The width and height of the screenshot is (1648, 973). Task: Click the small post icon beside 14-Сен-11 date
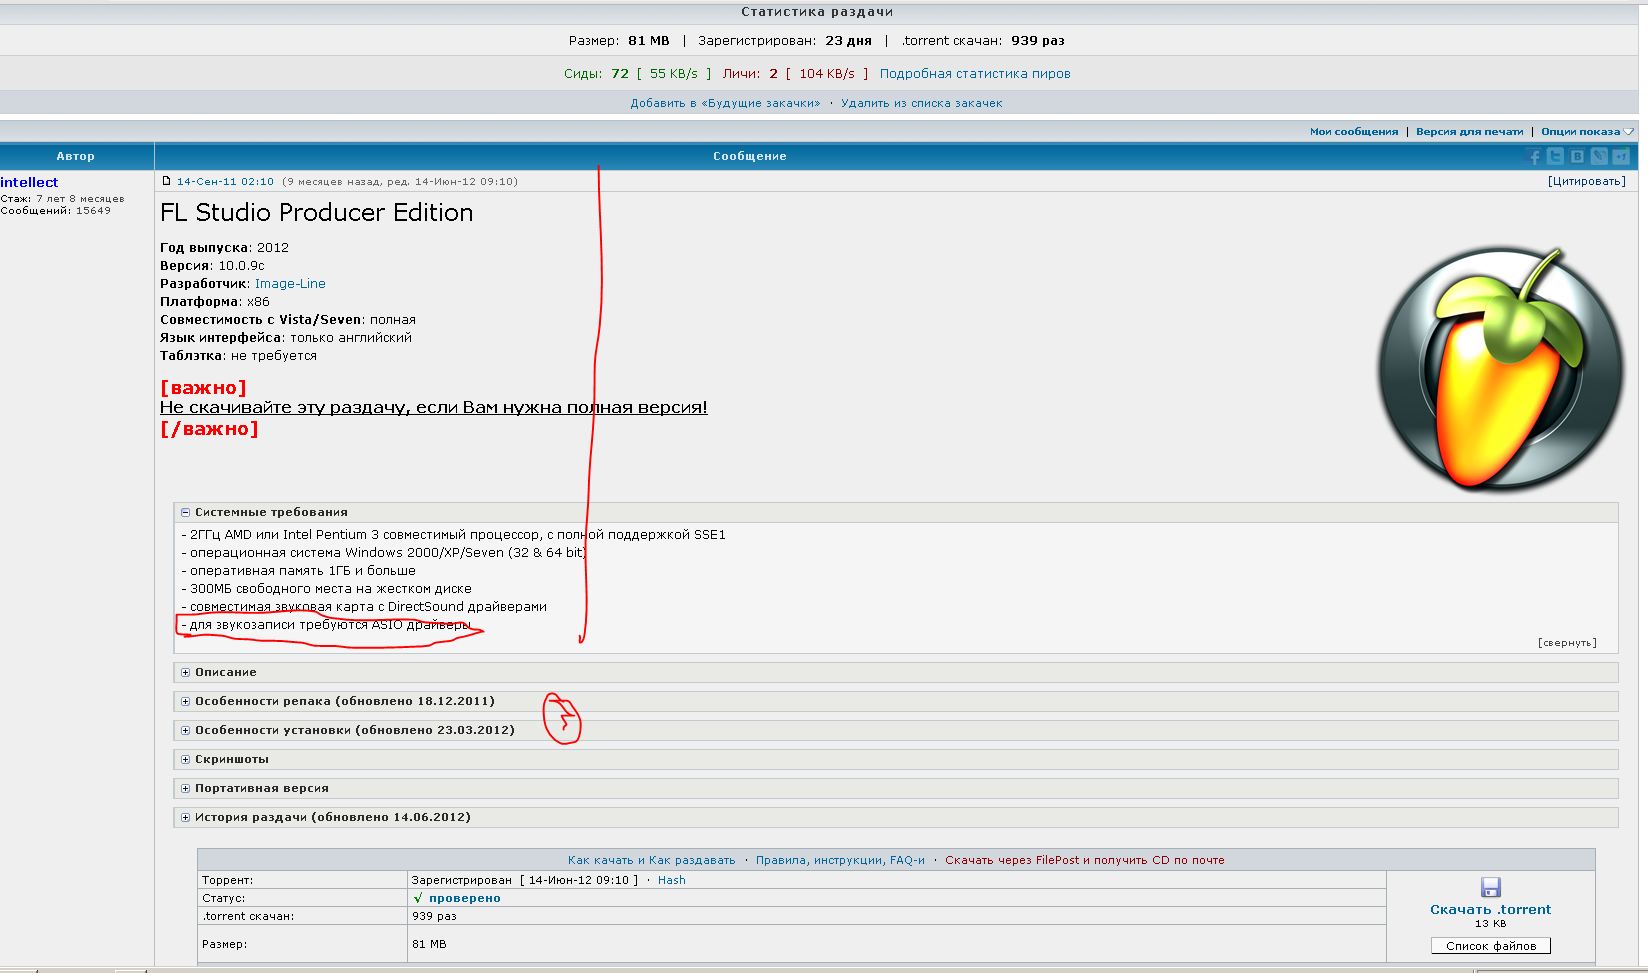(167, 181)
